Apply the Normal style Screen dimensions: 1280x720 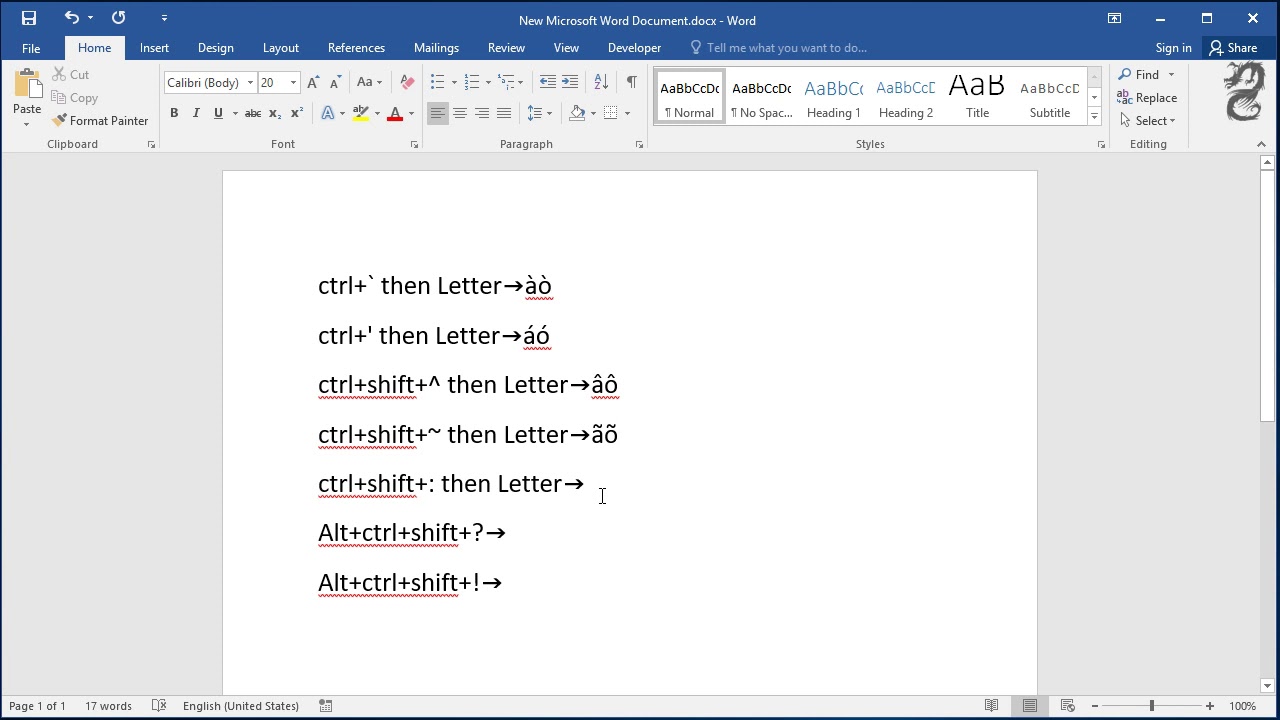pyautogui.click(x=690, y=97)
